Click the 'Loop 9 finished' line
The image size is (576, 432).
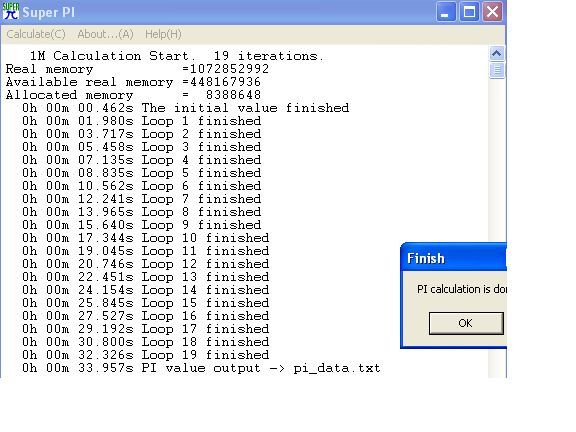click(141, 225)
